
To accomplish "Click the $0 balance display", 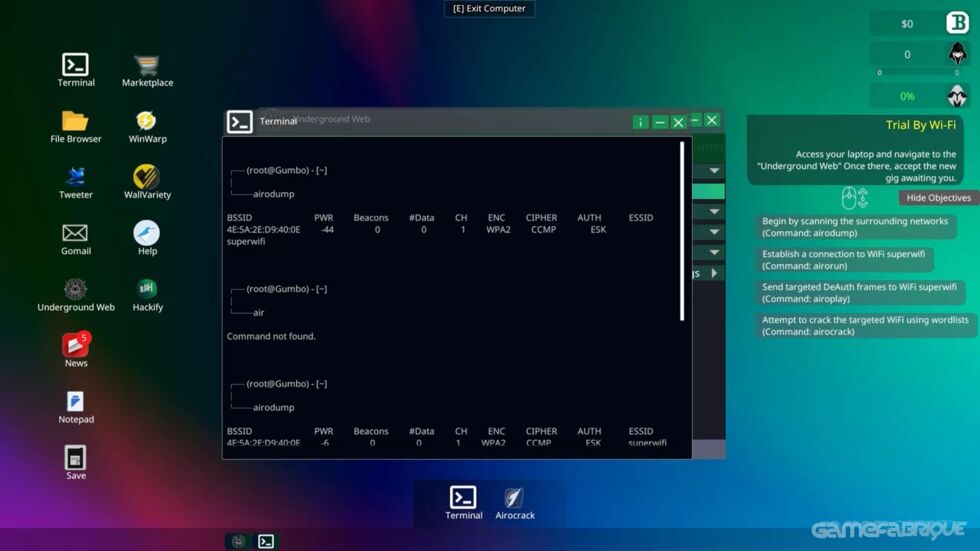I will (x=907, y=24).
